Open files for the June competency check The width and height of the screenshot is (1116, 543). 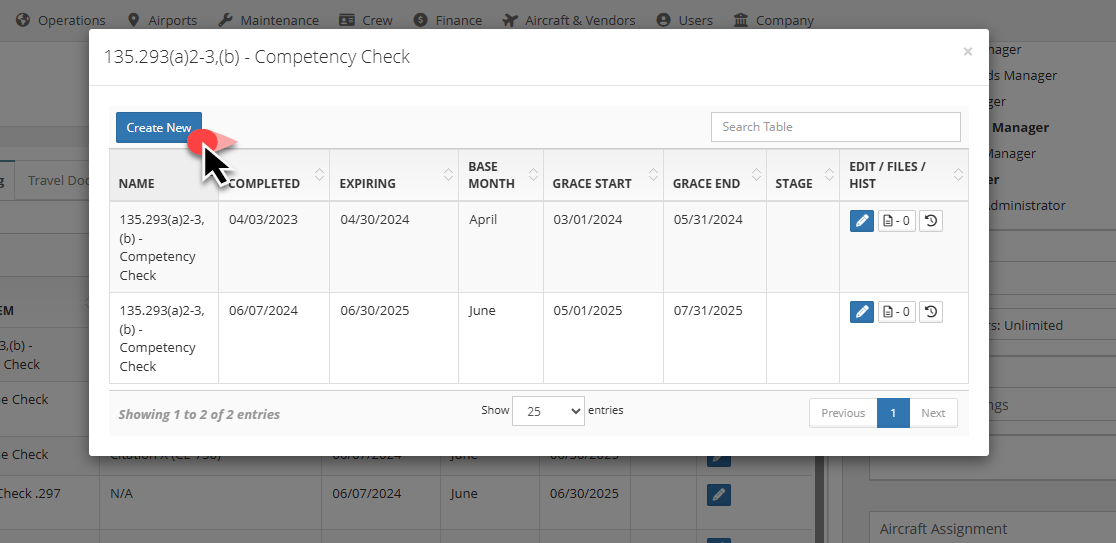(x=897, y=312)
